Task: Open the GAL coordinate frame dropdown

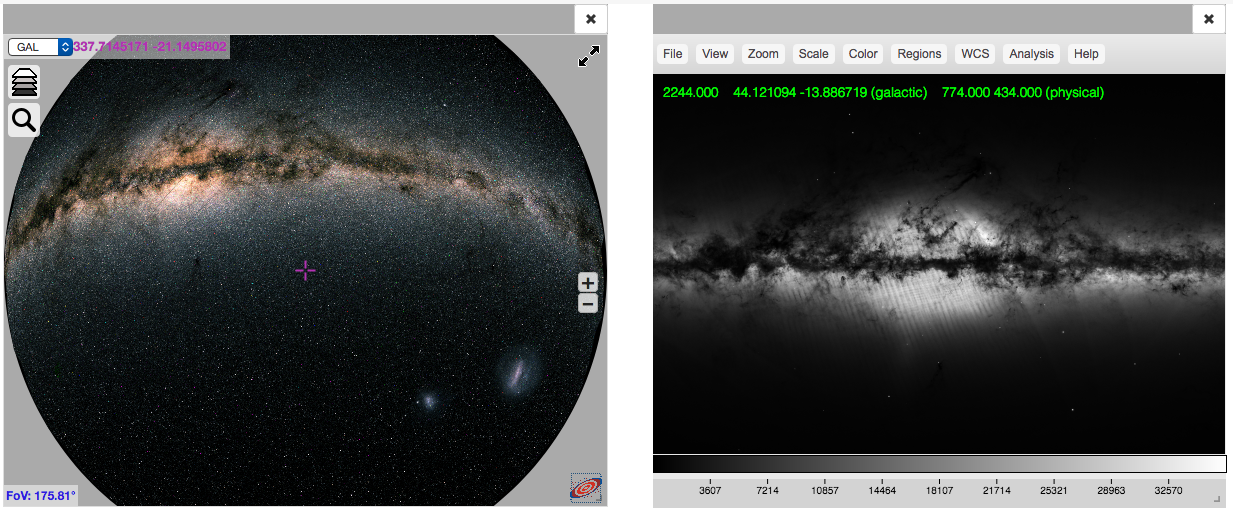Action: (40, 47)
